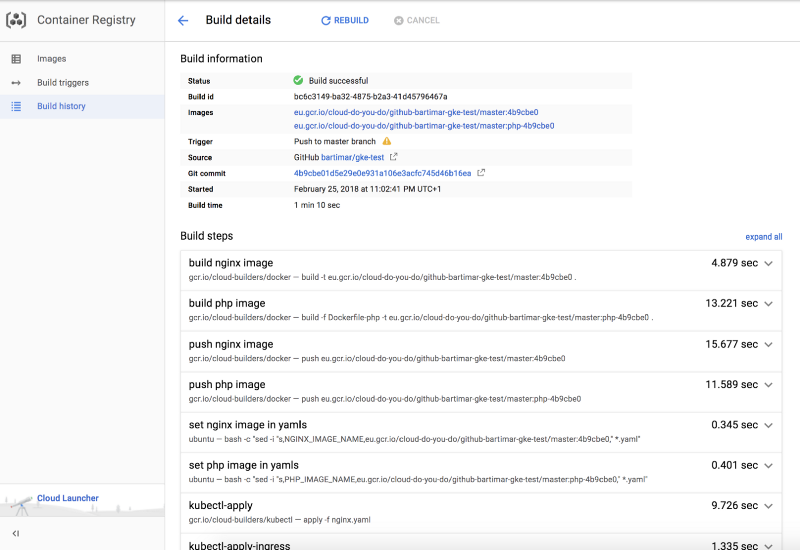This screenshot has width=800, height=550.
Task: Open the master:php-4b9cbe0 image link
Action: click(x=424, y=126)
